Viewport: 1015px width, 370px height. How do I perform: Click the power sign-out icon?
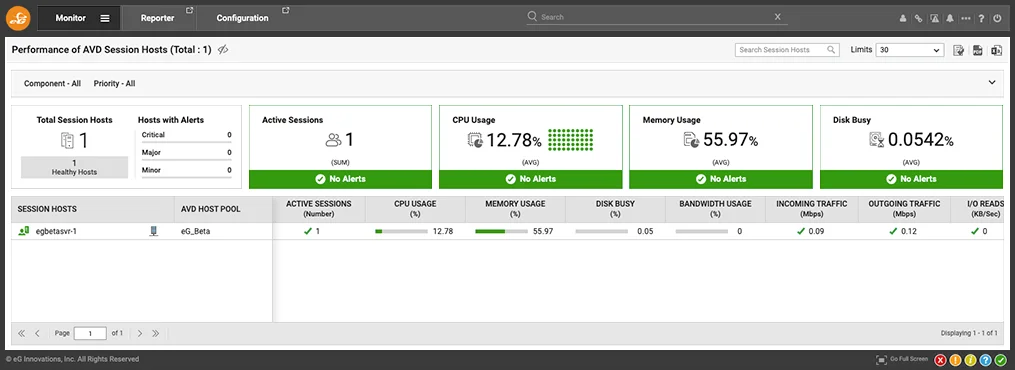(x=997, y=19)
